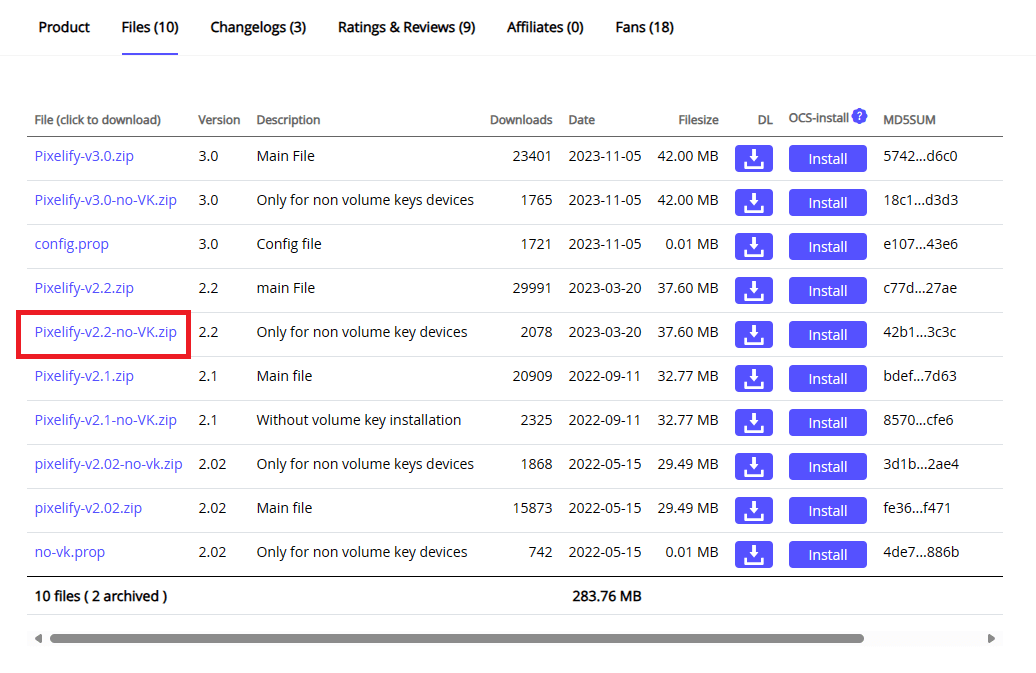Click the Filesize column header
Viewport: 1036px width, 673px height.
pyautogui.click(x=698, y=120)
